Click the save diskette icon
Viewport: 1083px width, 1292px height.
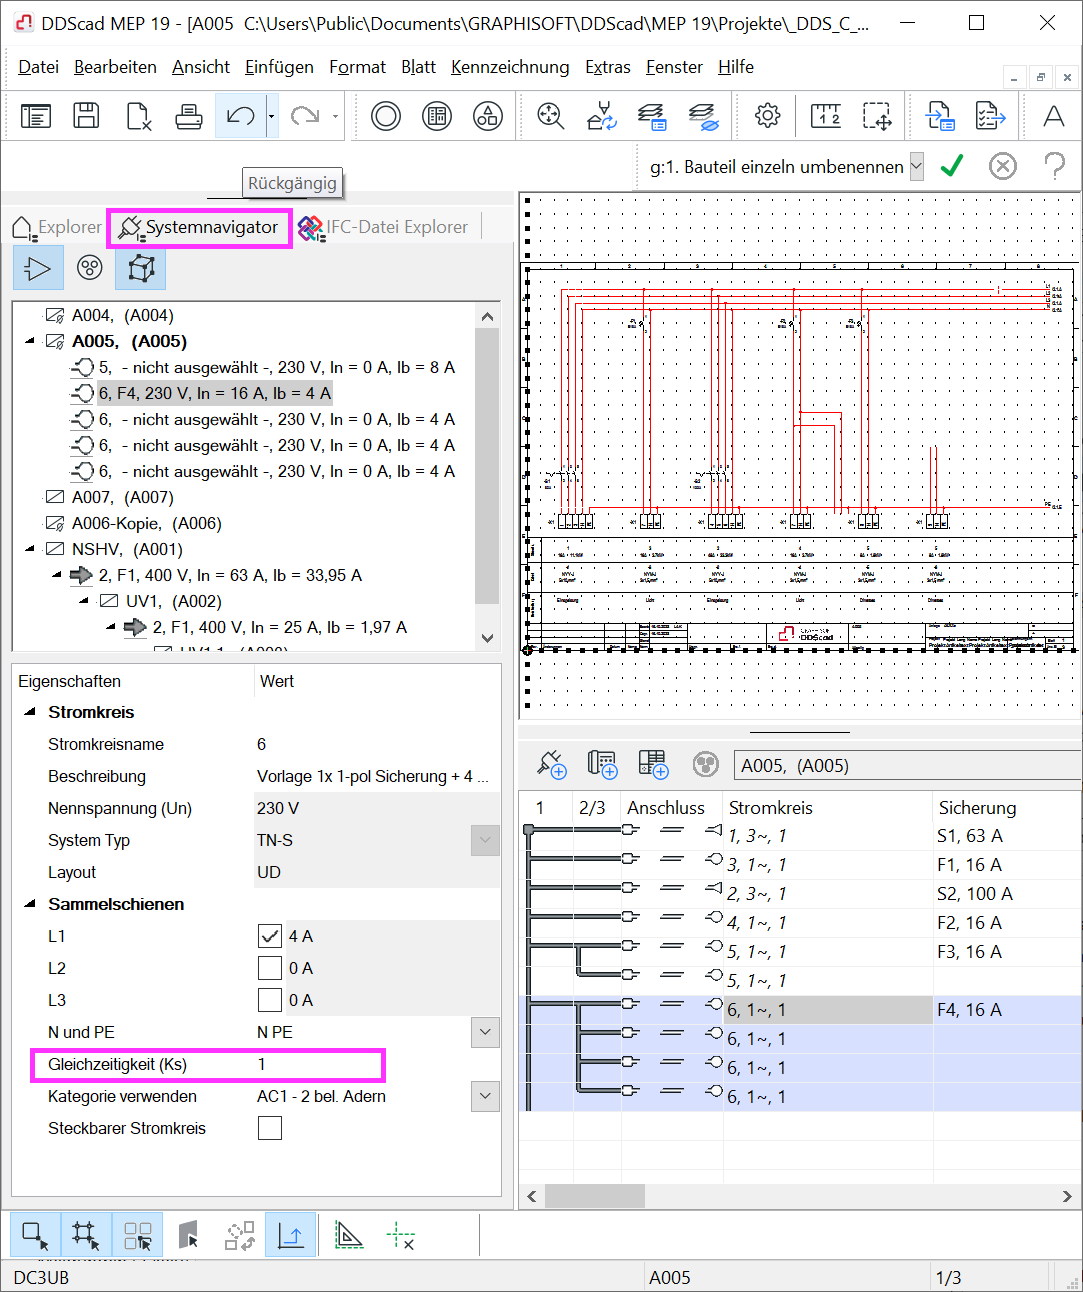pyautogui.click(x=86, y=116)
